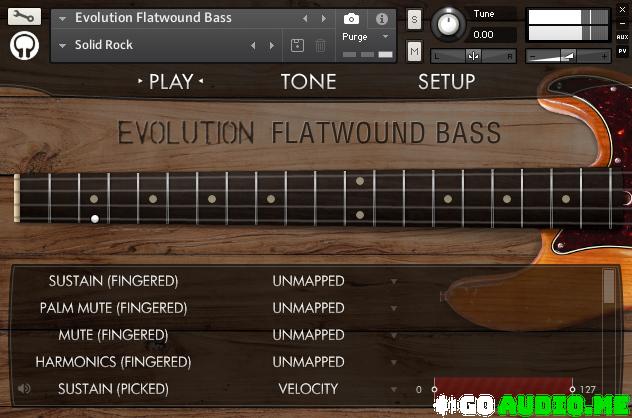Save the snapshot with the floppy disk icon

[297, 45]
